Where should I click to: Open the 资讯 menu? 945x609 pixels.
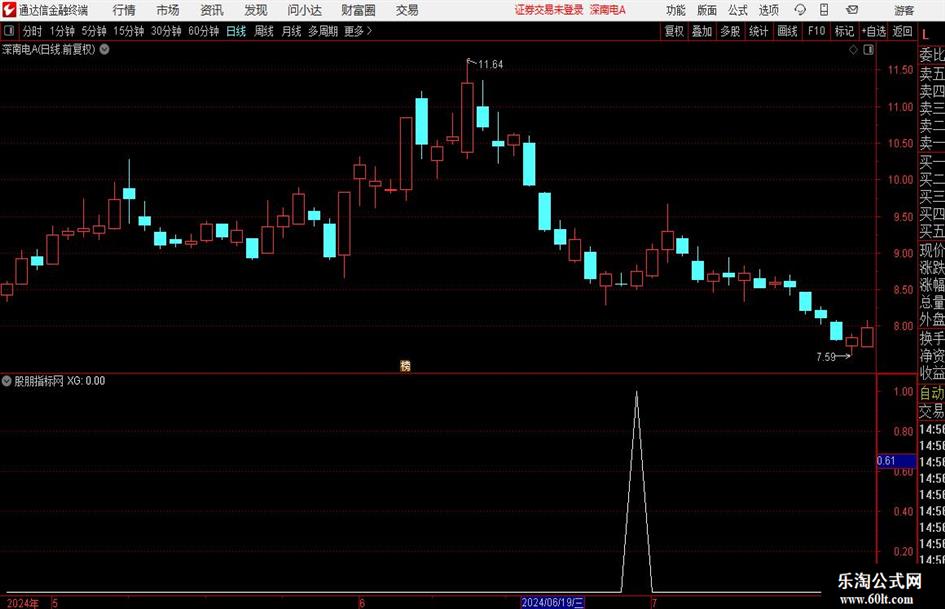click(212, 10)
